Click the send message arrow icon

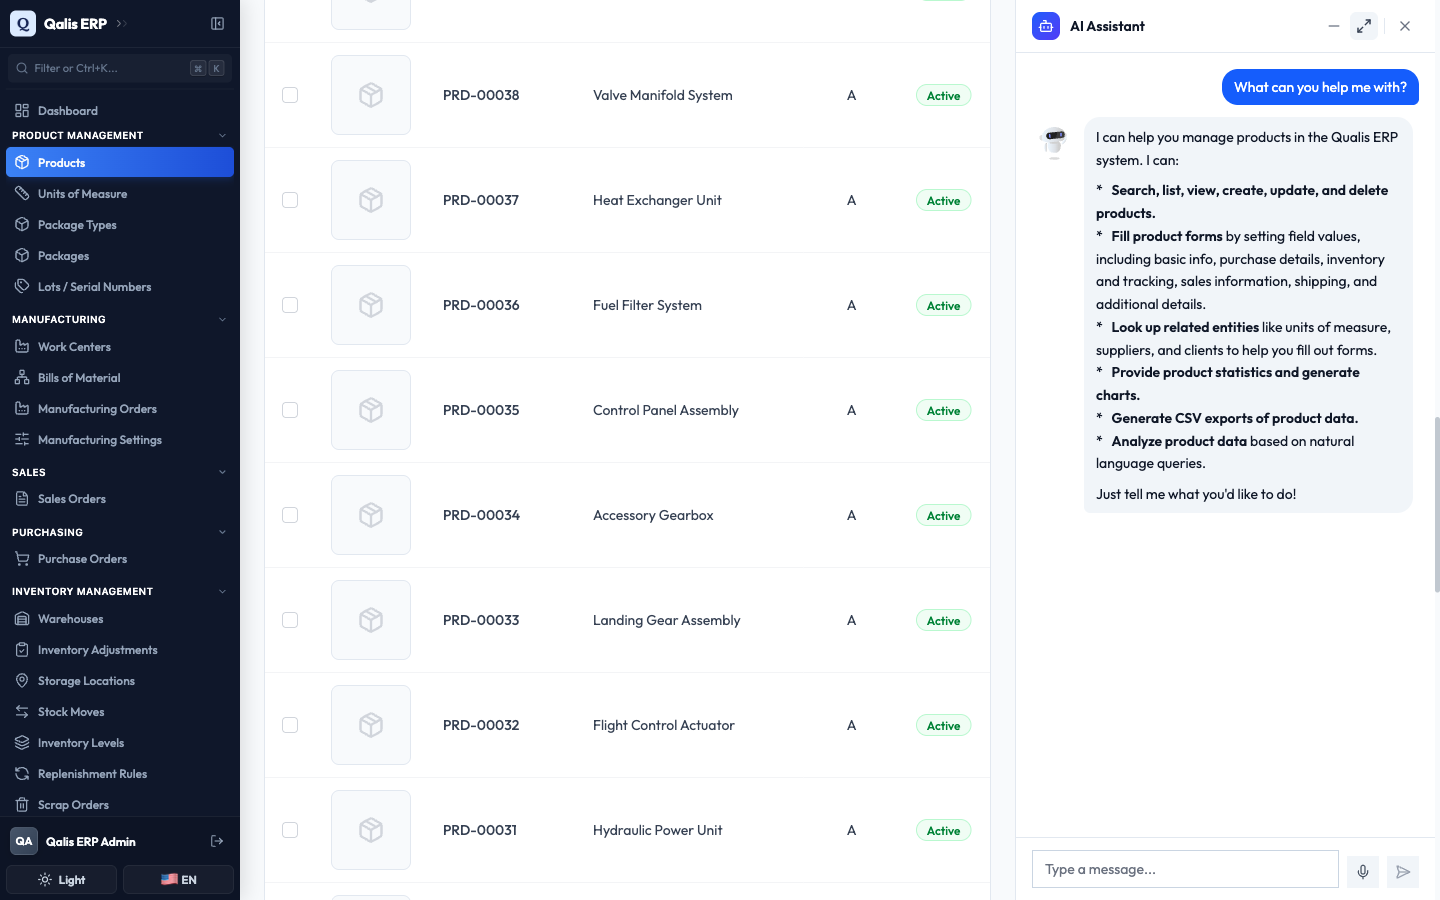[1403, 871]
